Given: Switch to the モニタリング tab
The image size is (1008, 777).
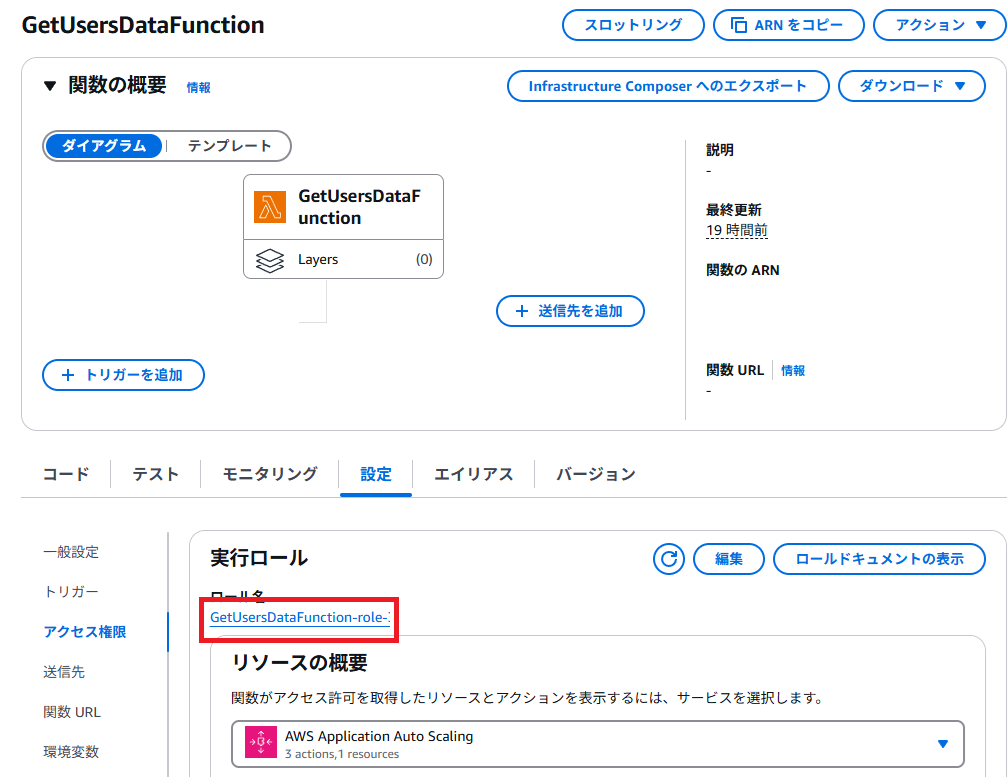Looking at the screenshot, I should point(269,474).
